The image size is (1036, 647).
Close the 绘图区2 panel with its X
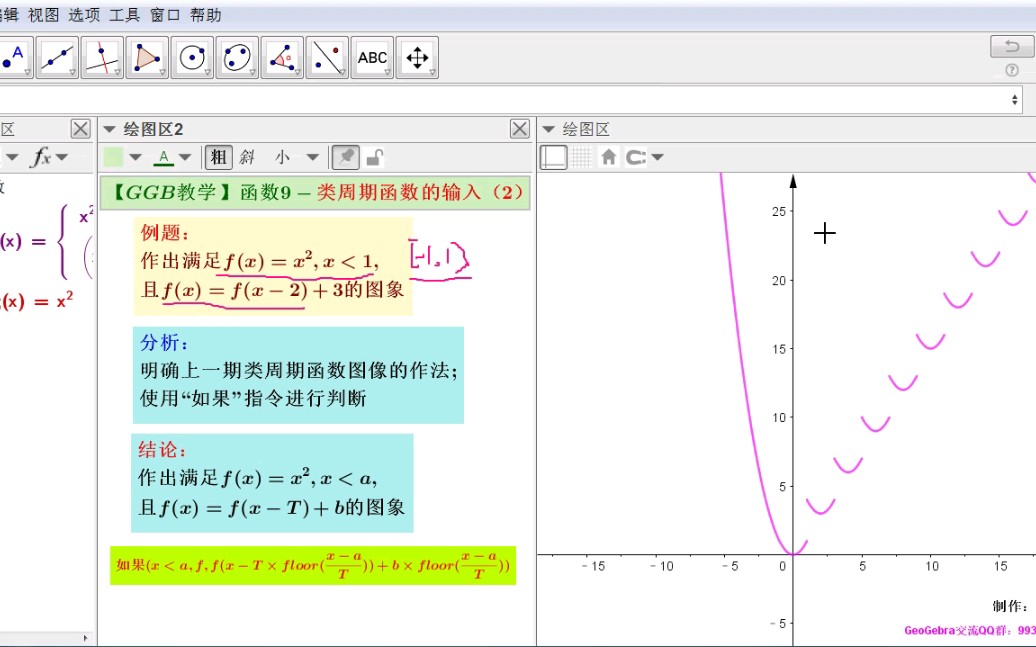pos(520,128)
